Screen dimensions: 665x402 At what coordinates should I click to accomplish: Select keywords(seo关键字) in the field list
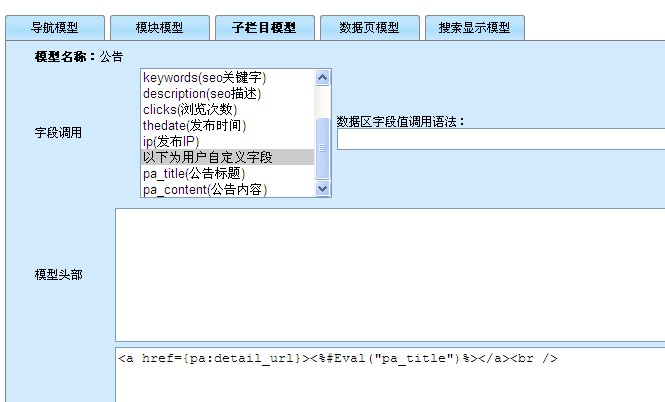click(204, 77)
